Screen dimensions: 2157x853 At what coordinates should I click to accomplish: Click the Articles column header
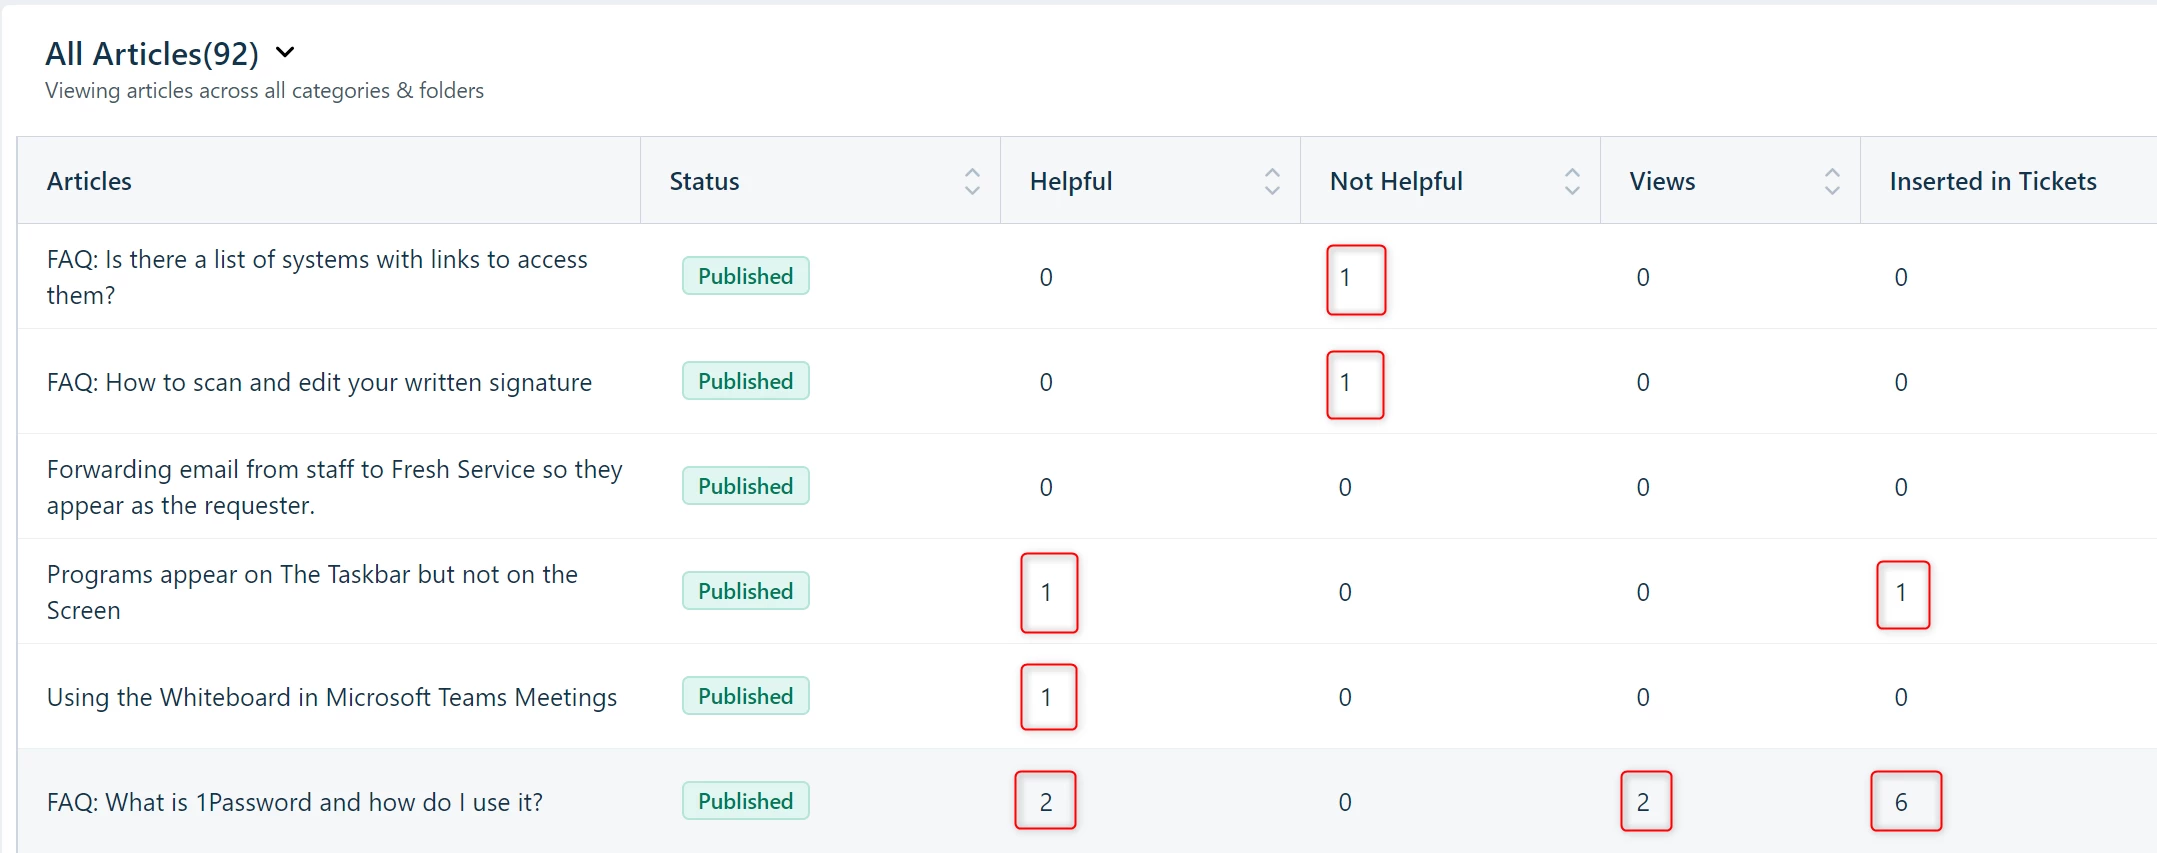[89, 181]
